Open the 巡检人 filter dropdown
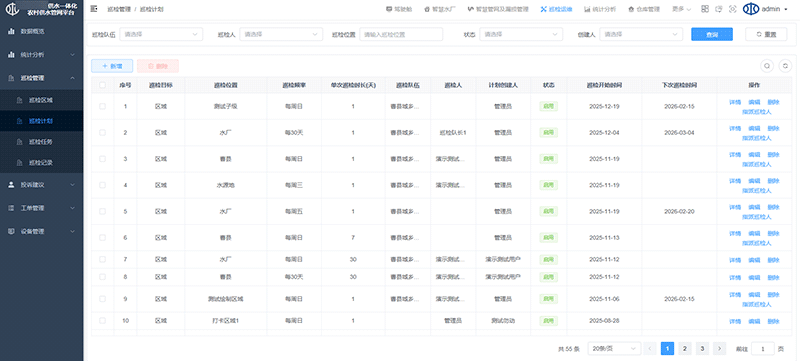Image resolution: width=800 pixels, height=361 pixels. 281,34
